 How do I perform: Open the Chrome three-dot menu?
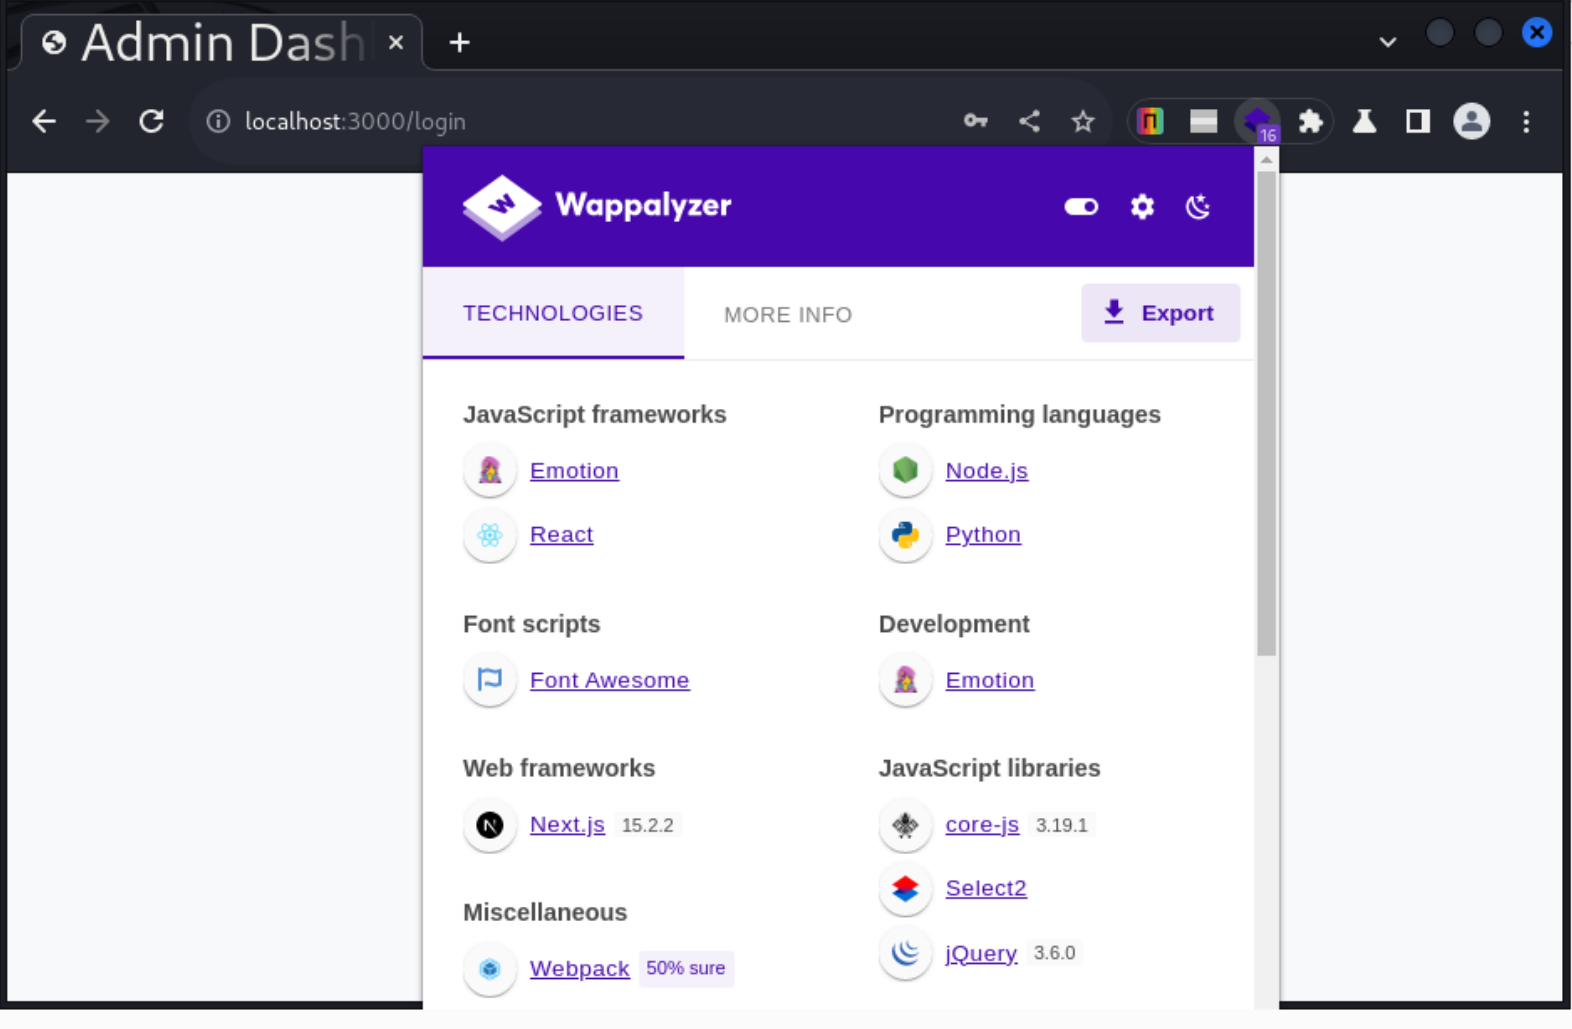click(x=1525, y=122)
